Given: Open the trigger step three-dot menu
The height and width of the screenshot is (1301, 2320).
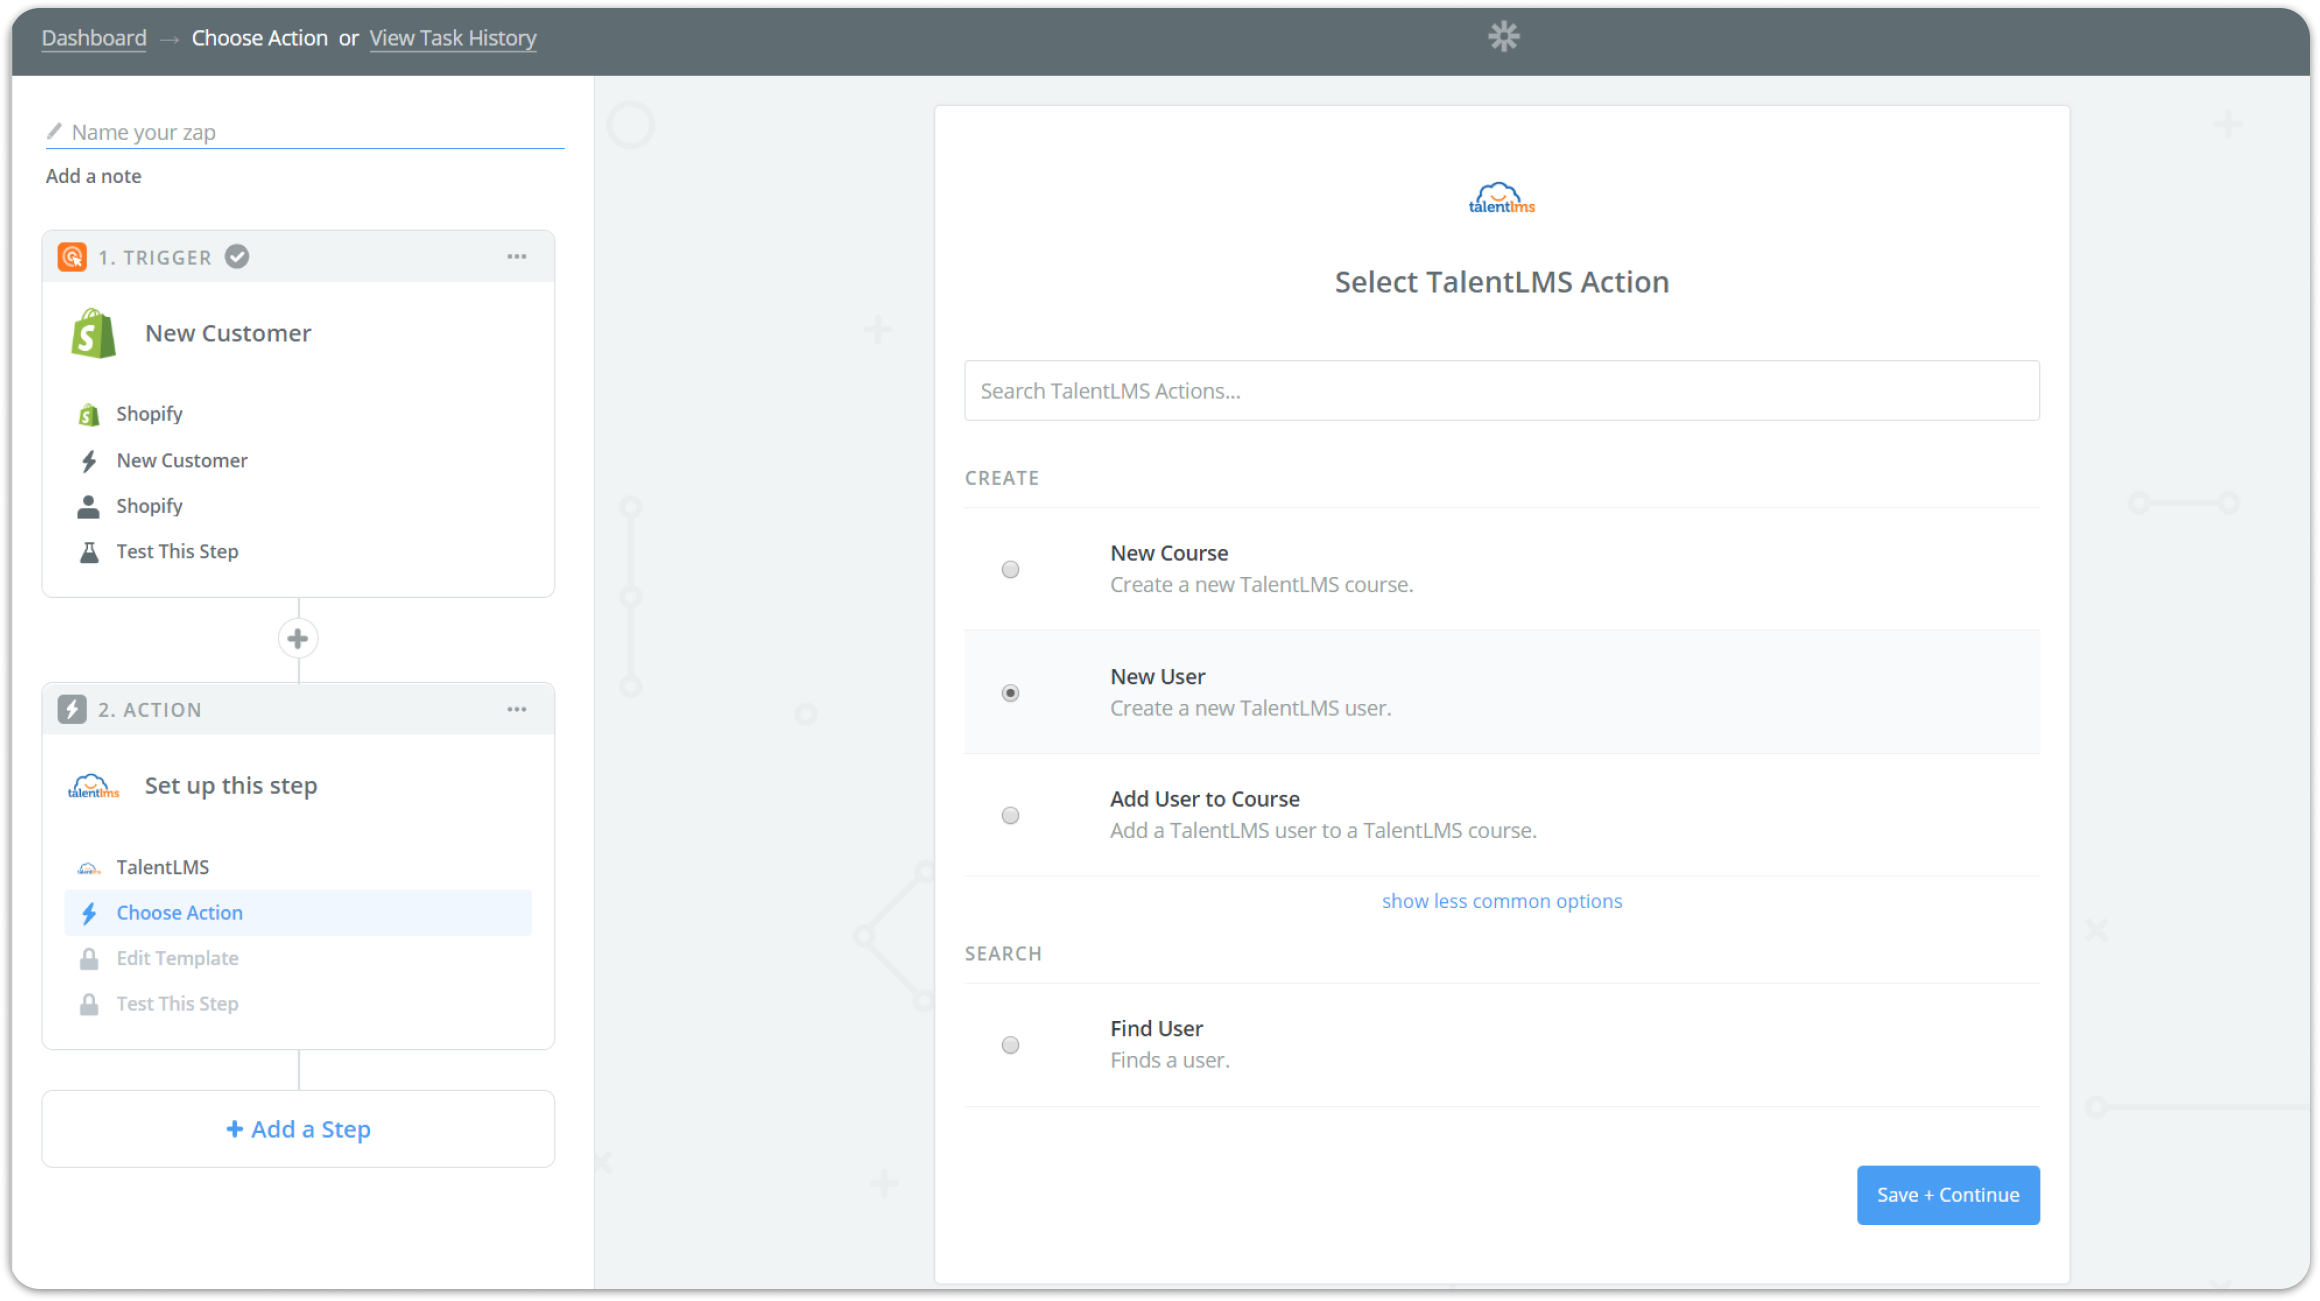Looking at the screenshot, I should [x=516, y=257].
